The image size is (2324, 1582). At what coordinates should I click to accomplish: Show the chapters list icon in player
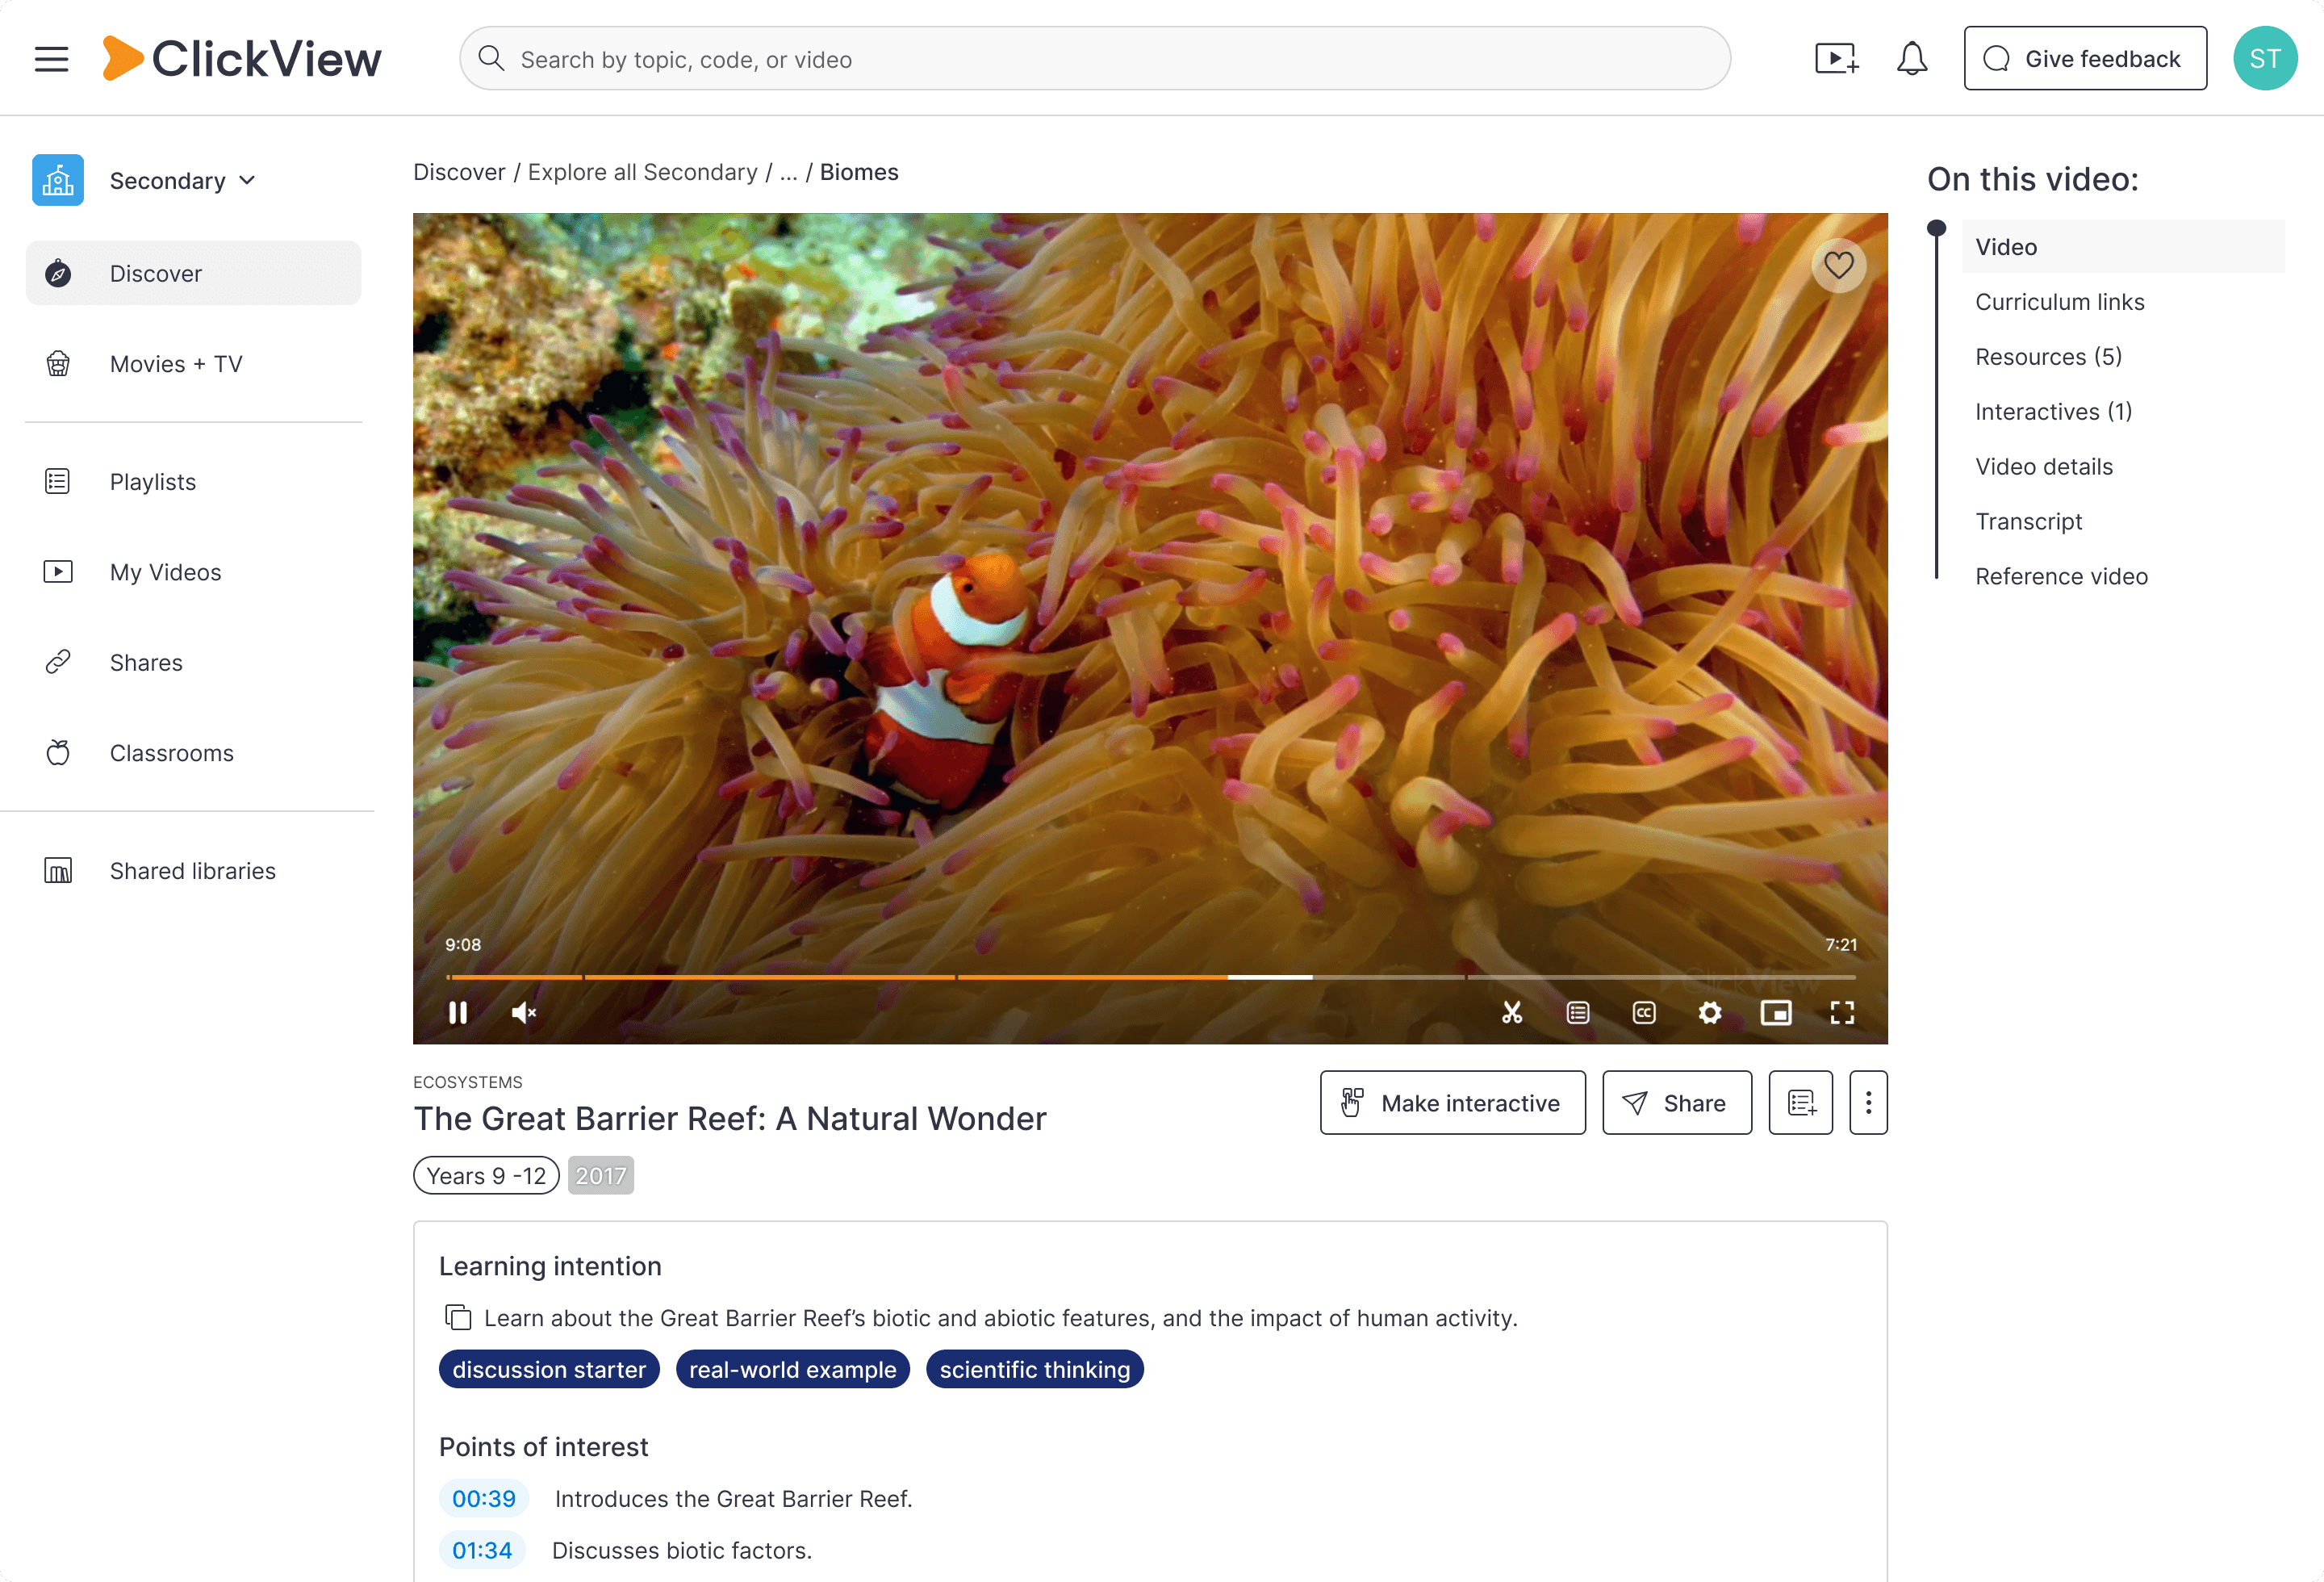1578,1013
